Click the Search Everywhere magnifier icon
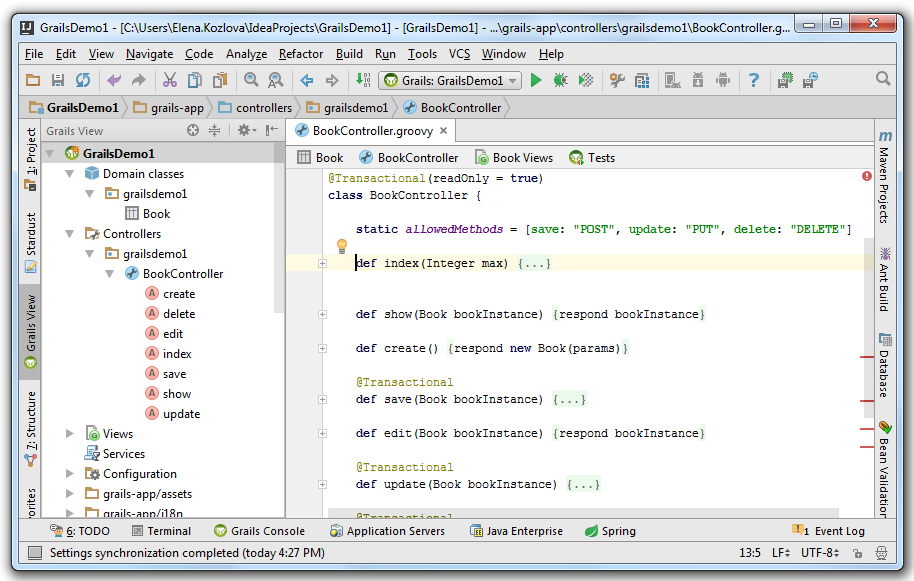The image size is (914, 581). (x=883, y=79)
